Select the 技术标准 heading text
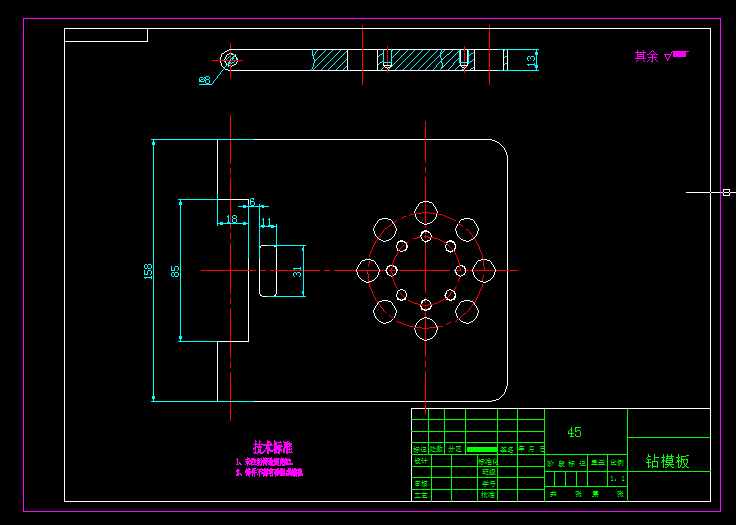Screen dimensions: 736x525 (x=273, y=447)
